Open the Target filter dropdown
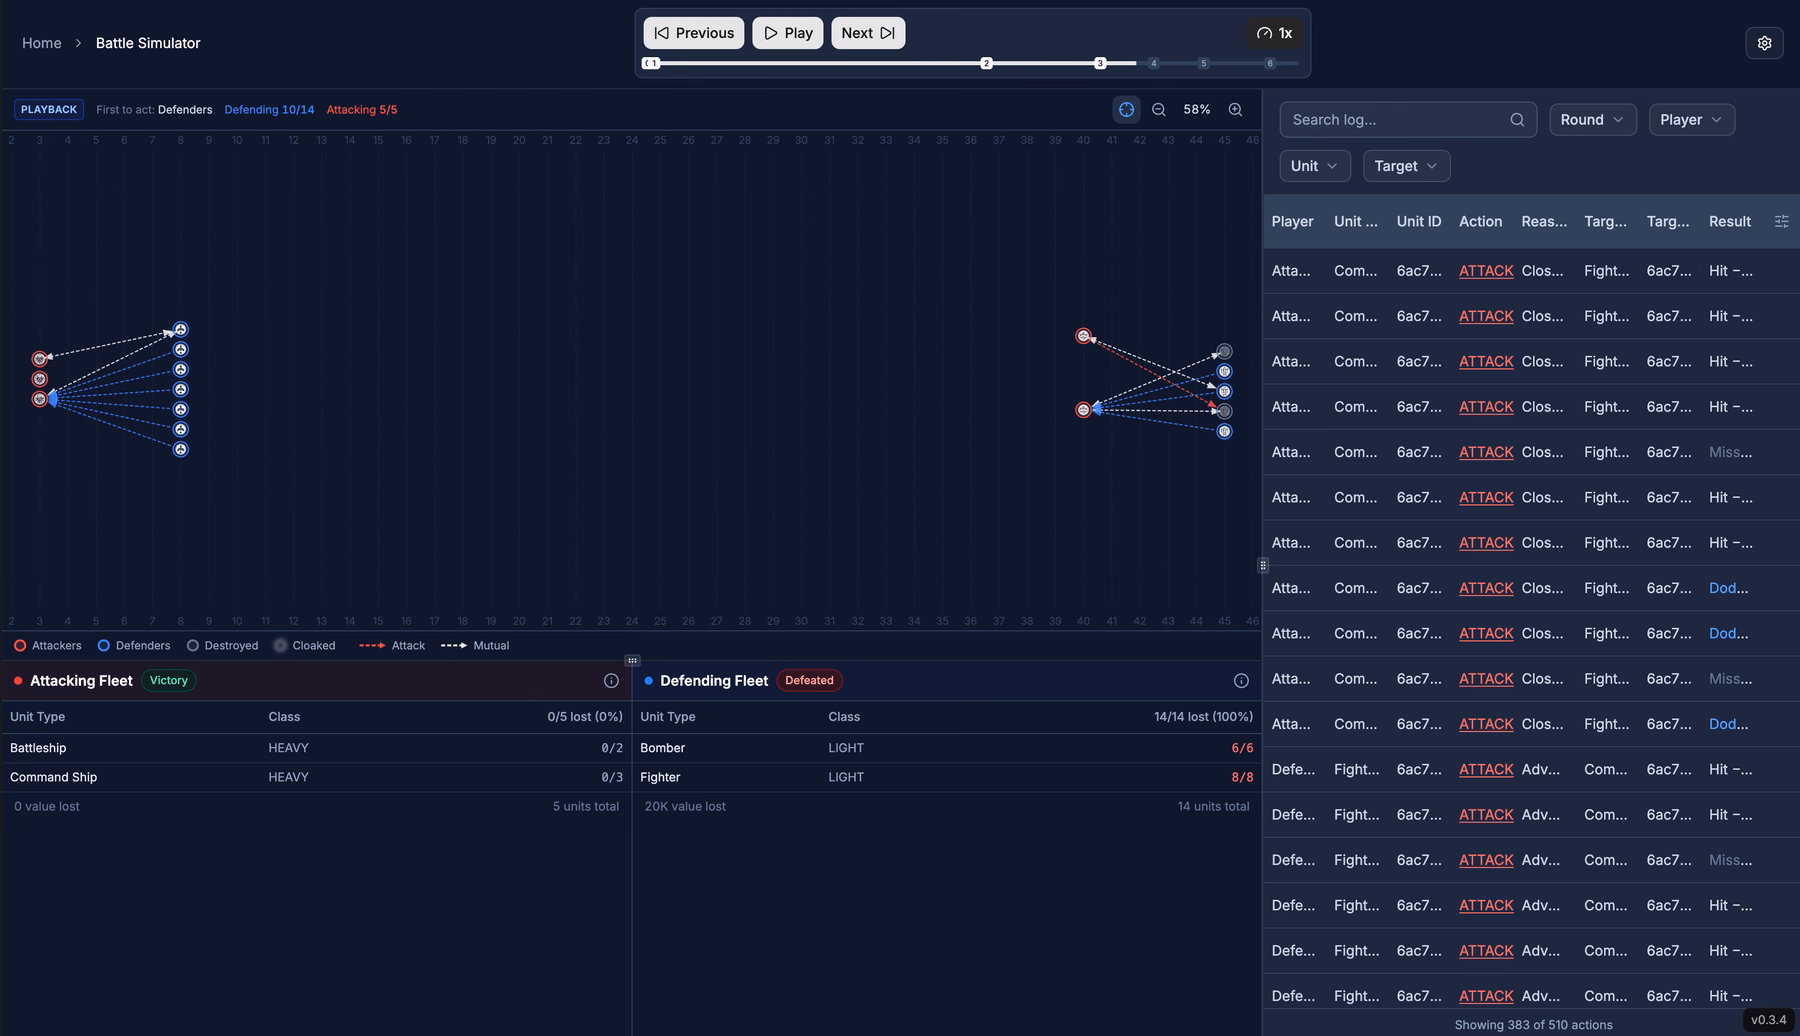The width and height of the screenshot is (1800, 1036). 1406,166
